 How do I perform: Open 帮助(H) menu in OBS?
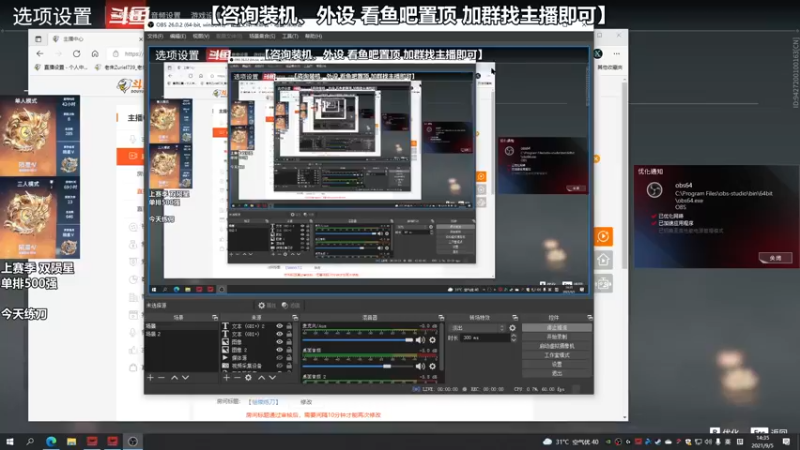(313, 36)
